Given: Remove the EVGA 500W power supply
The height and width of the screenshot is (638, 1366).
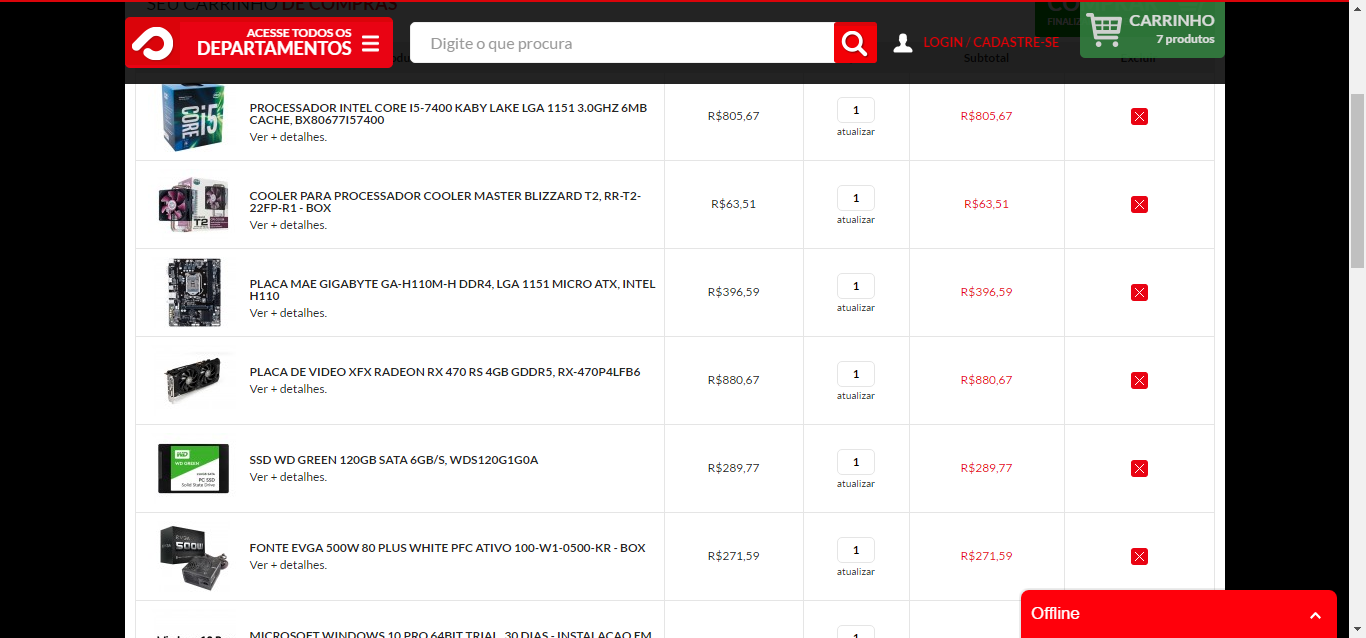Looking at the screenshot, I should (1139, 556).
